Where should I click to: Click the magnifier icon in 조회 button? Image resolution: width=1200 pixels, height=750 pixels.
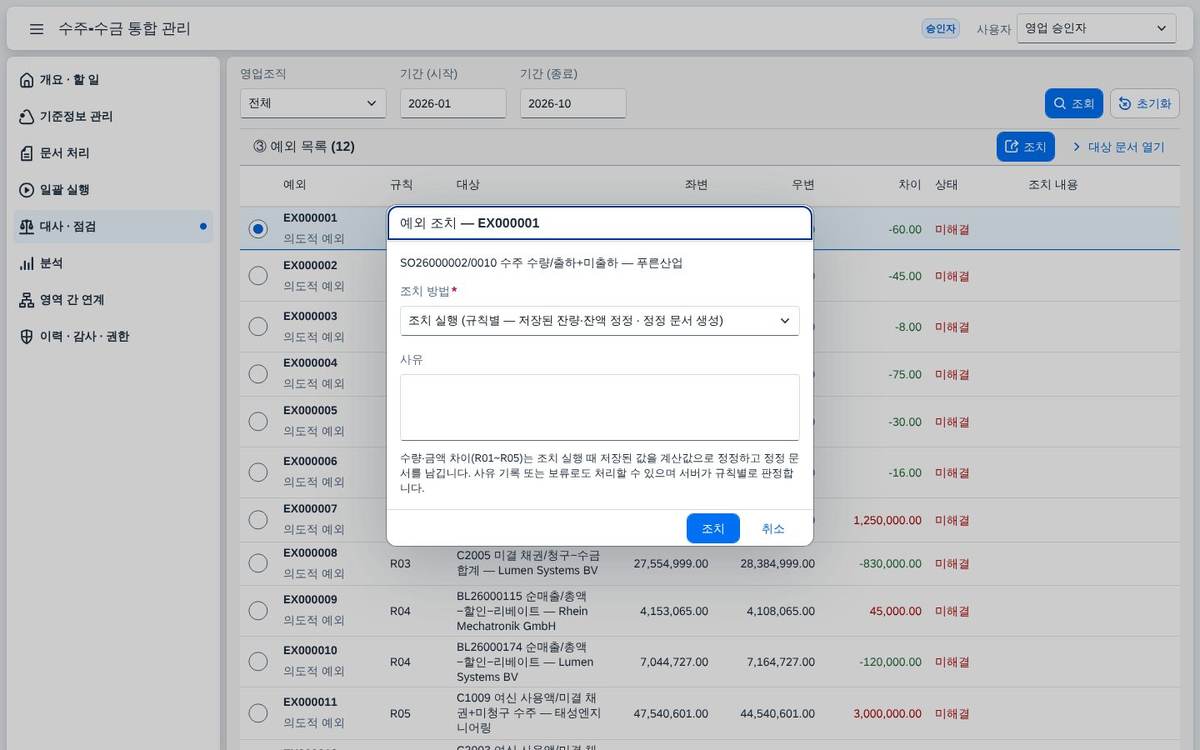click(1060, 103)
